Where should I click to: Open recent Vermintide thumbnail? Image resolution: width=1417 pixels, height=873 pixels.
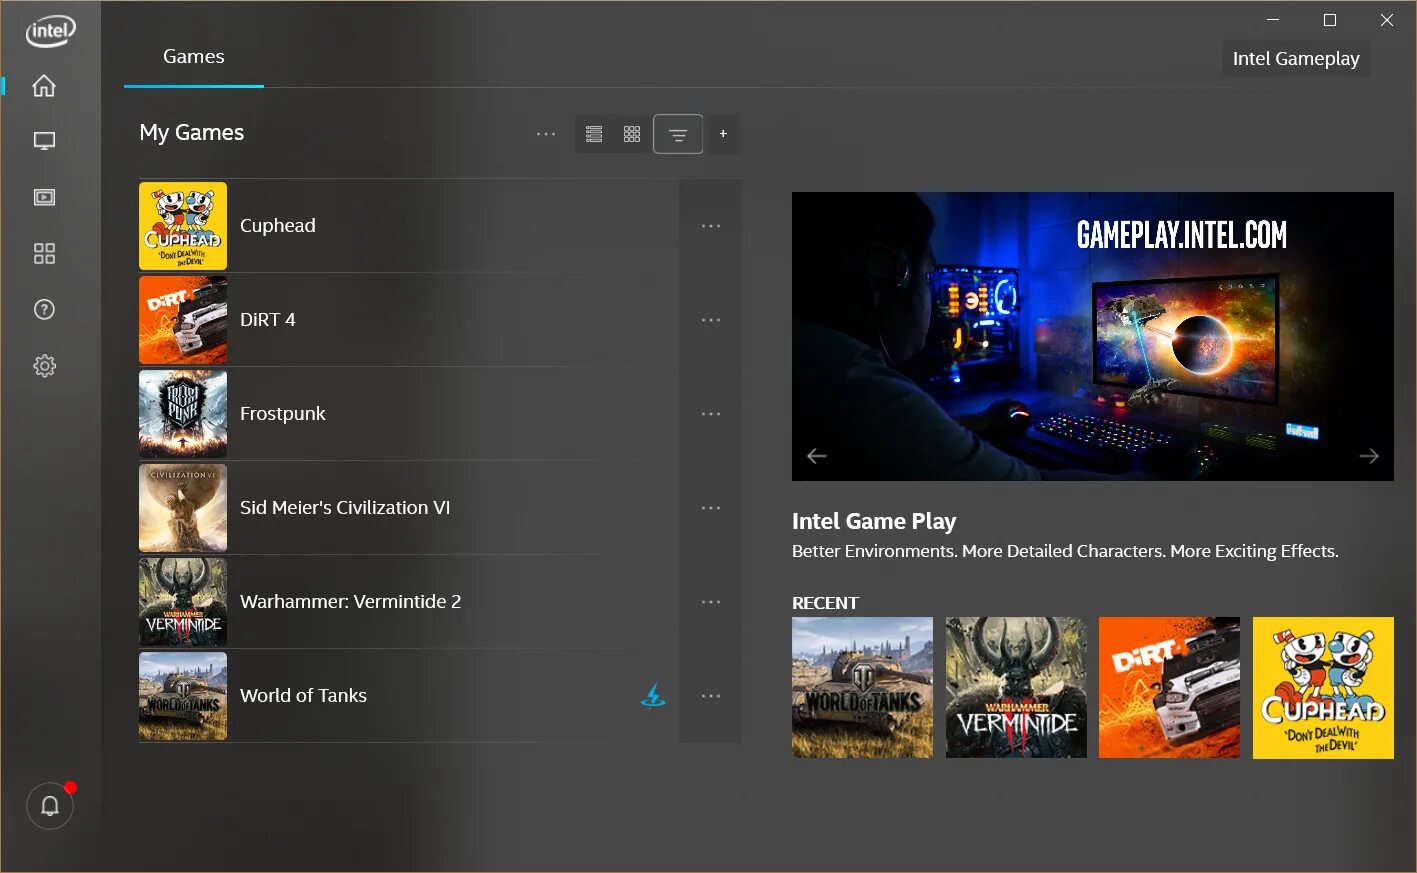click(1016, 687)
